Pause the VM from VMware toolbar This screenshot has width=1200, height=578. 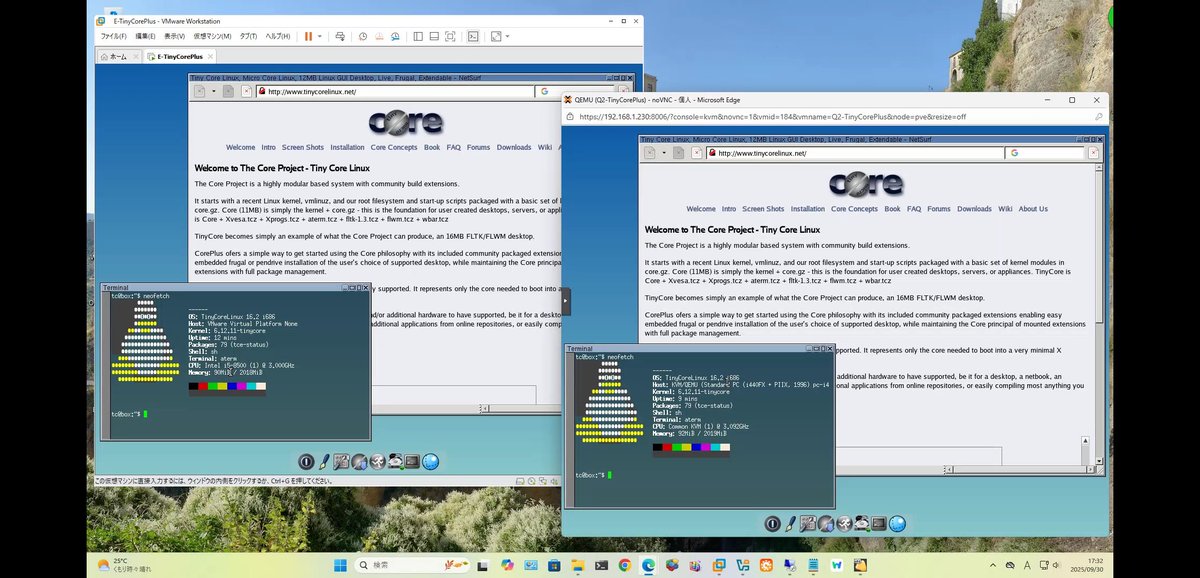(308, 36)
